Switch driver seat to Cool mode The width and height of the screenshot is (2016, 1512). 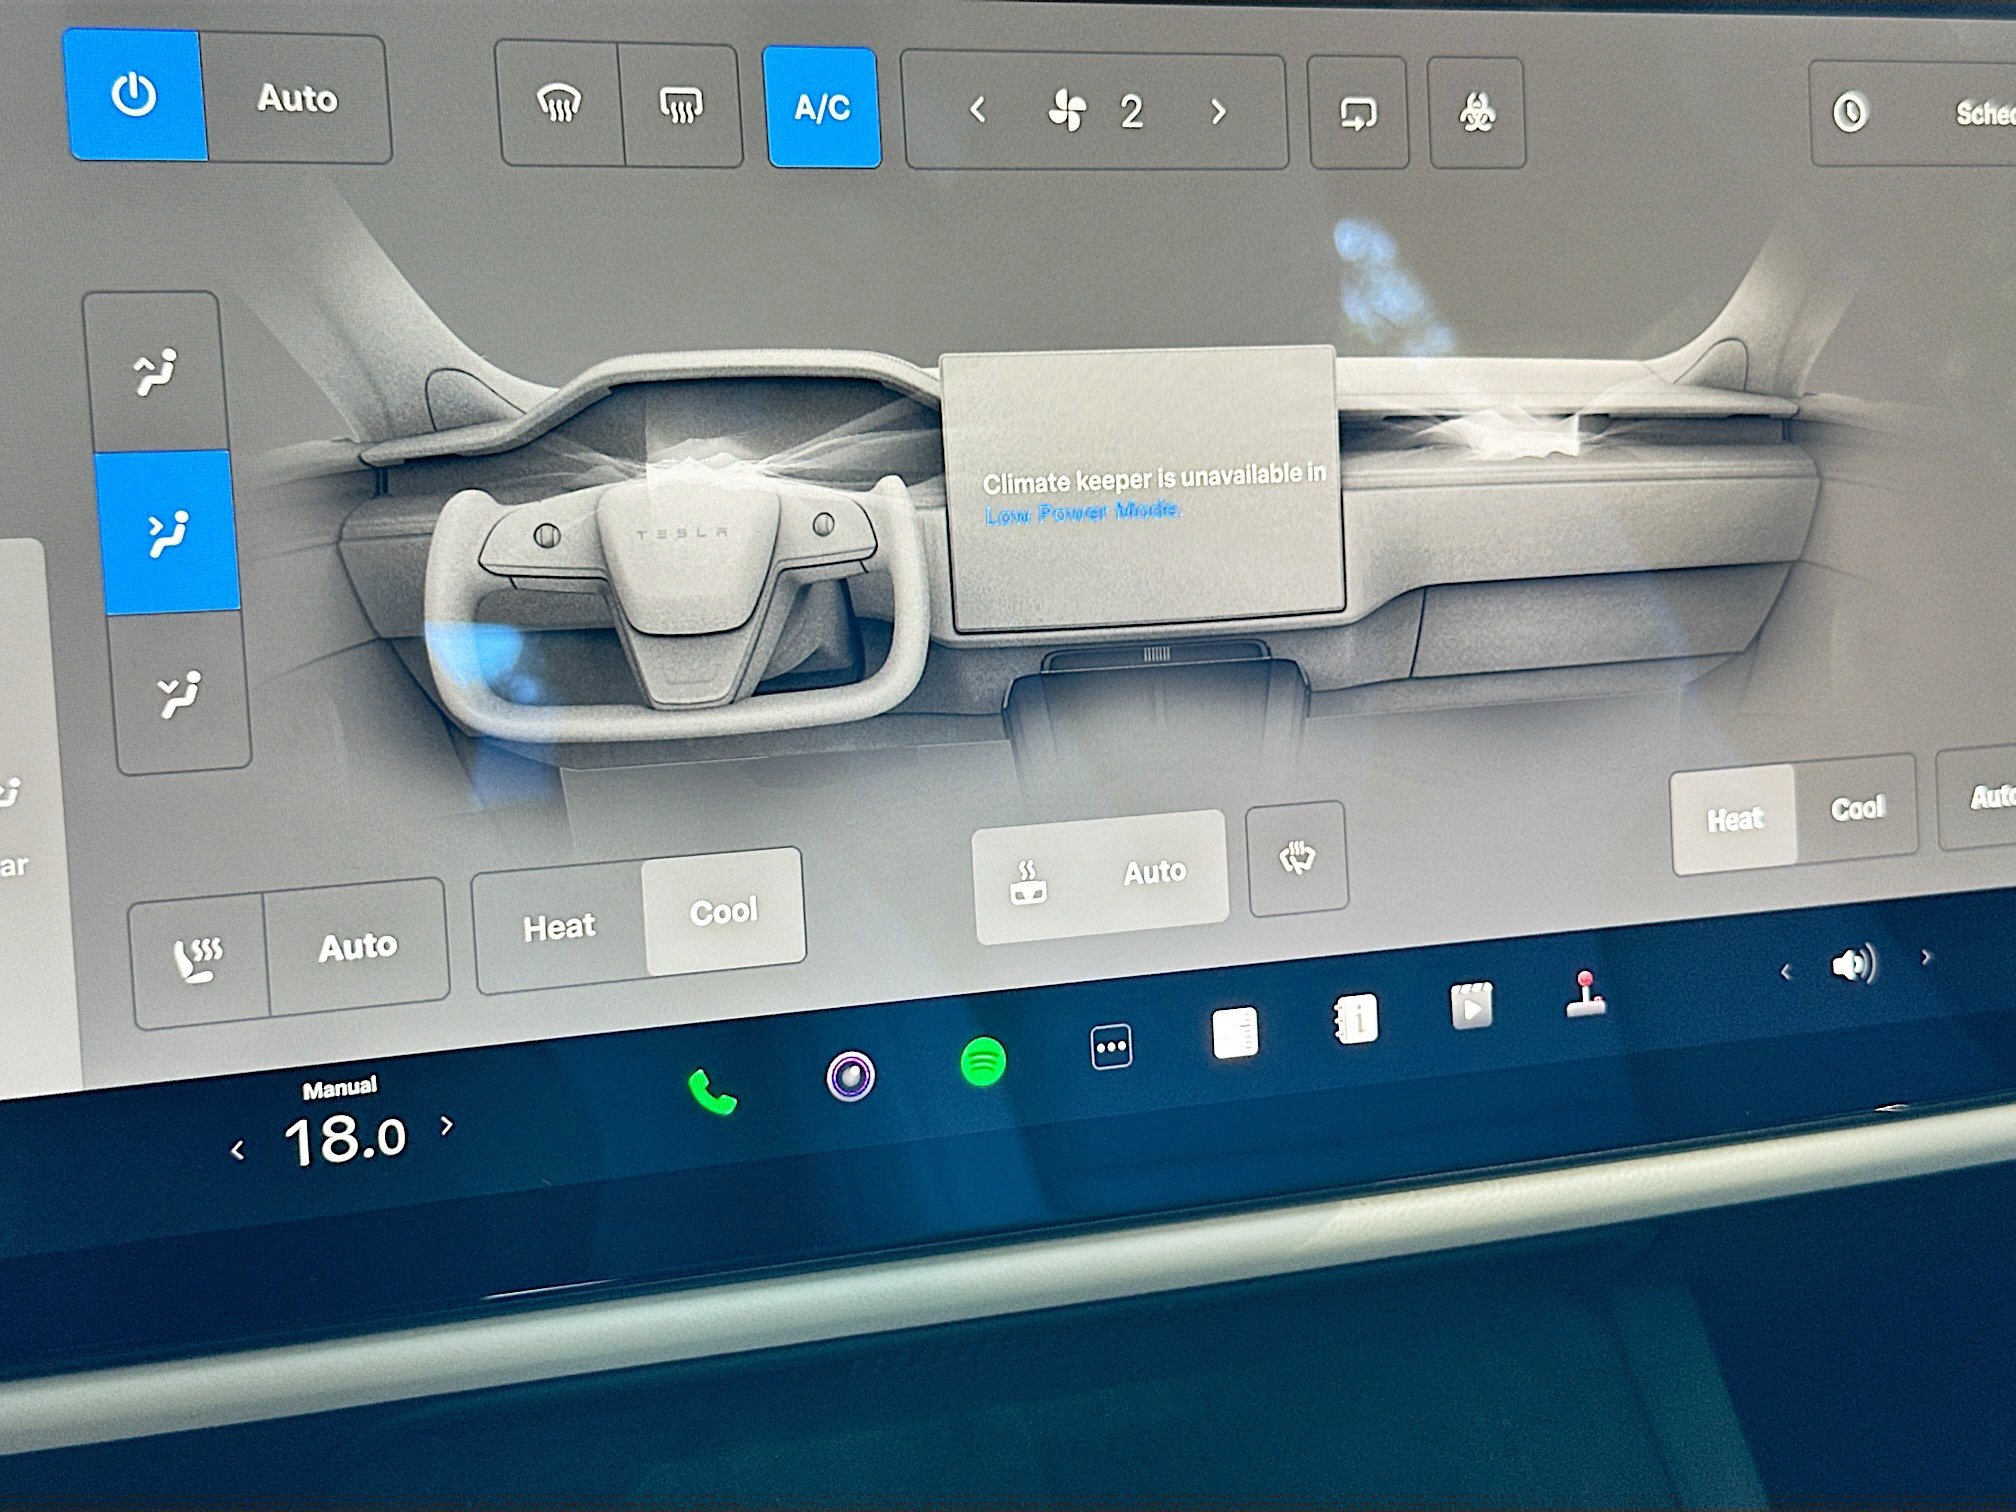tap(723, 911)
